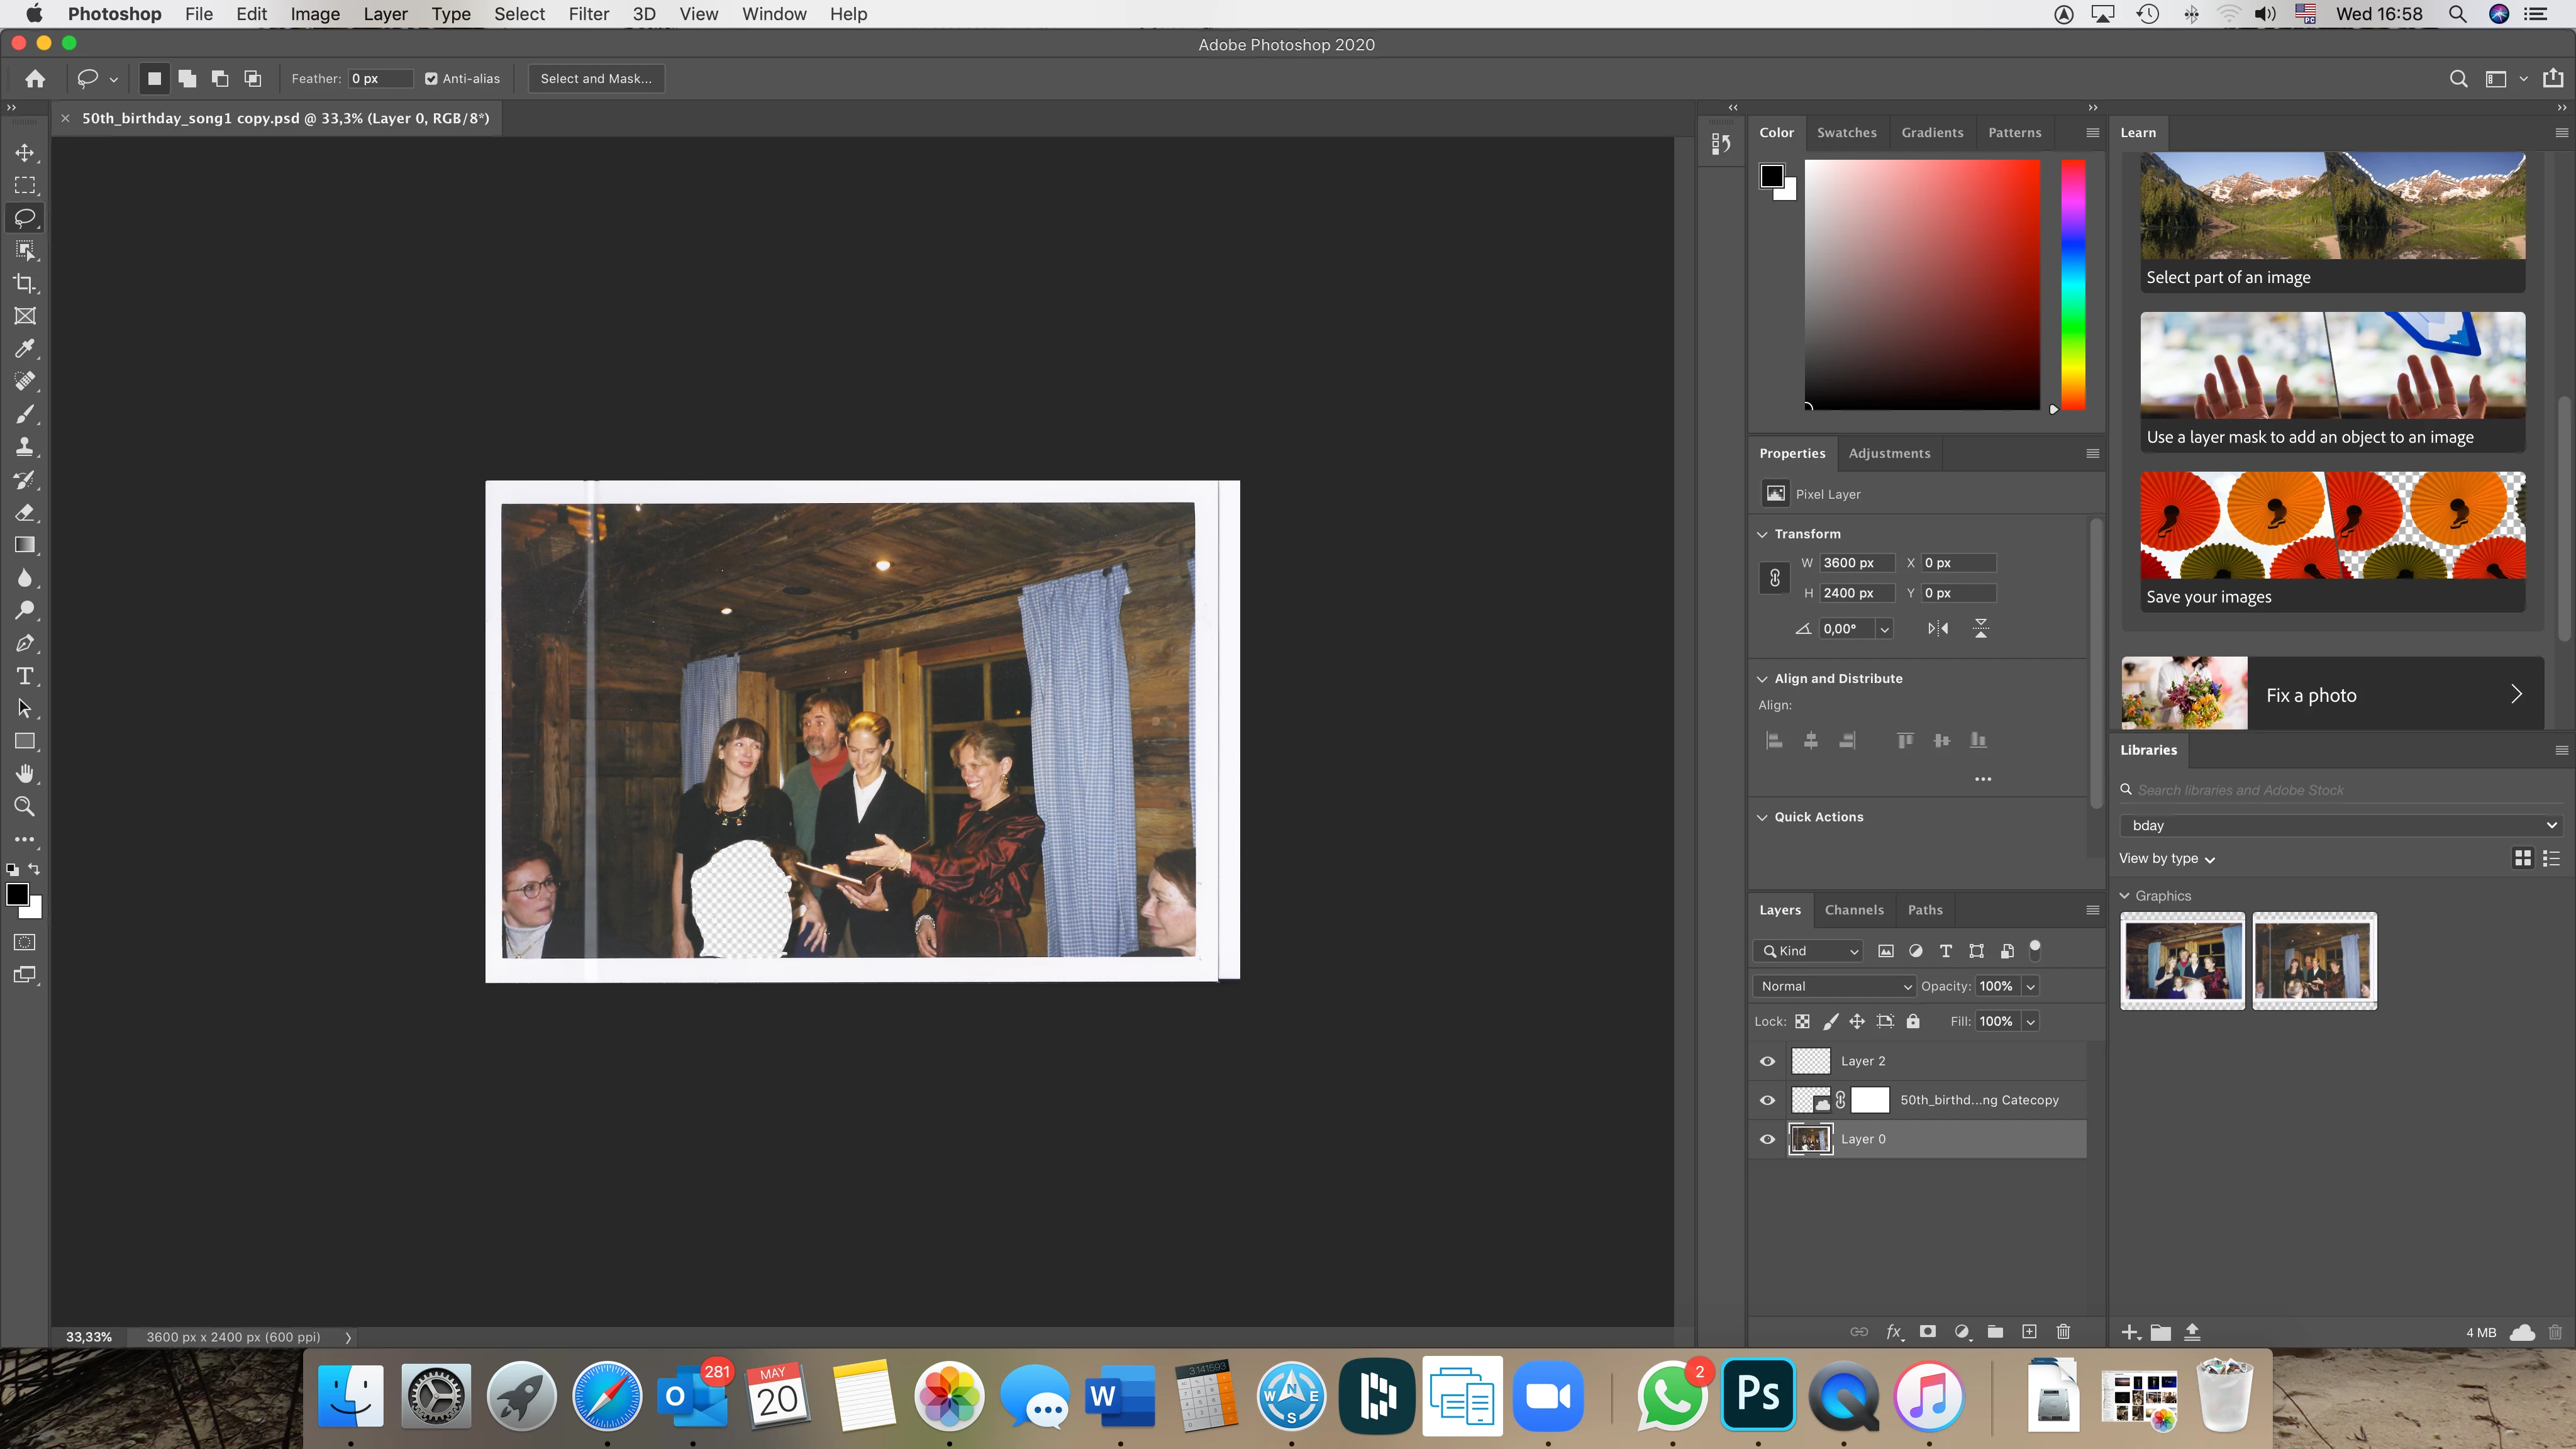Select the Crop tool
This screenshot has height=1449, width=2576.
pos(25,283)
